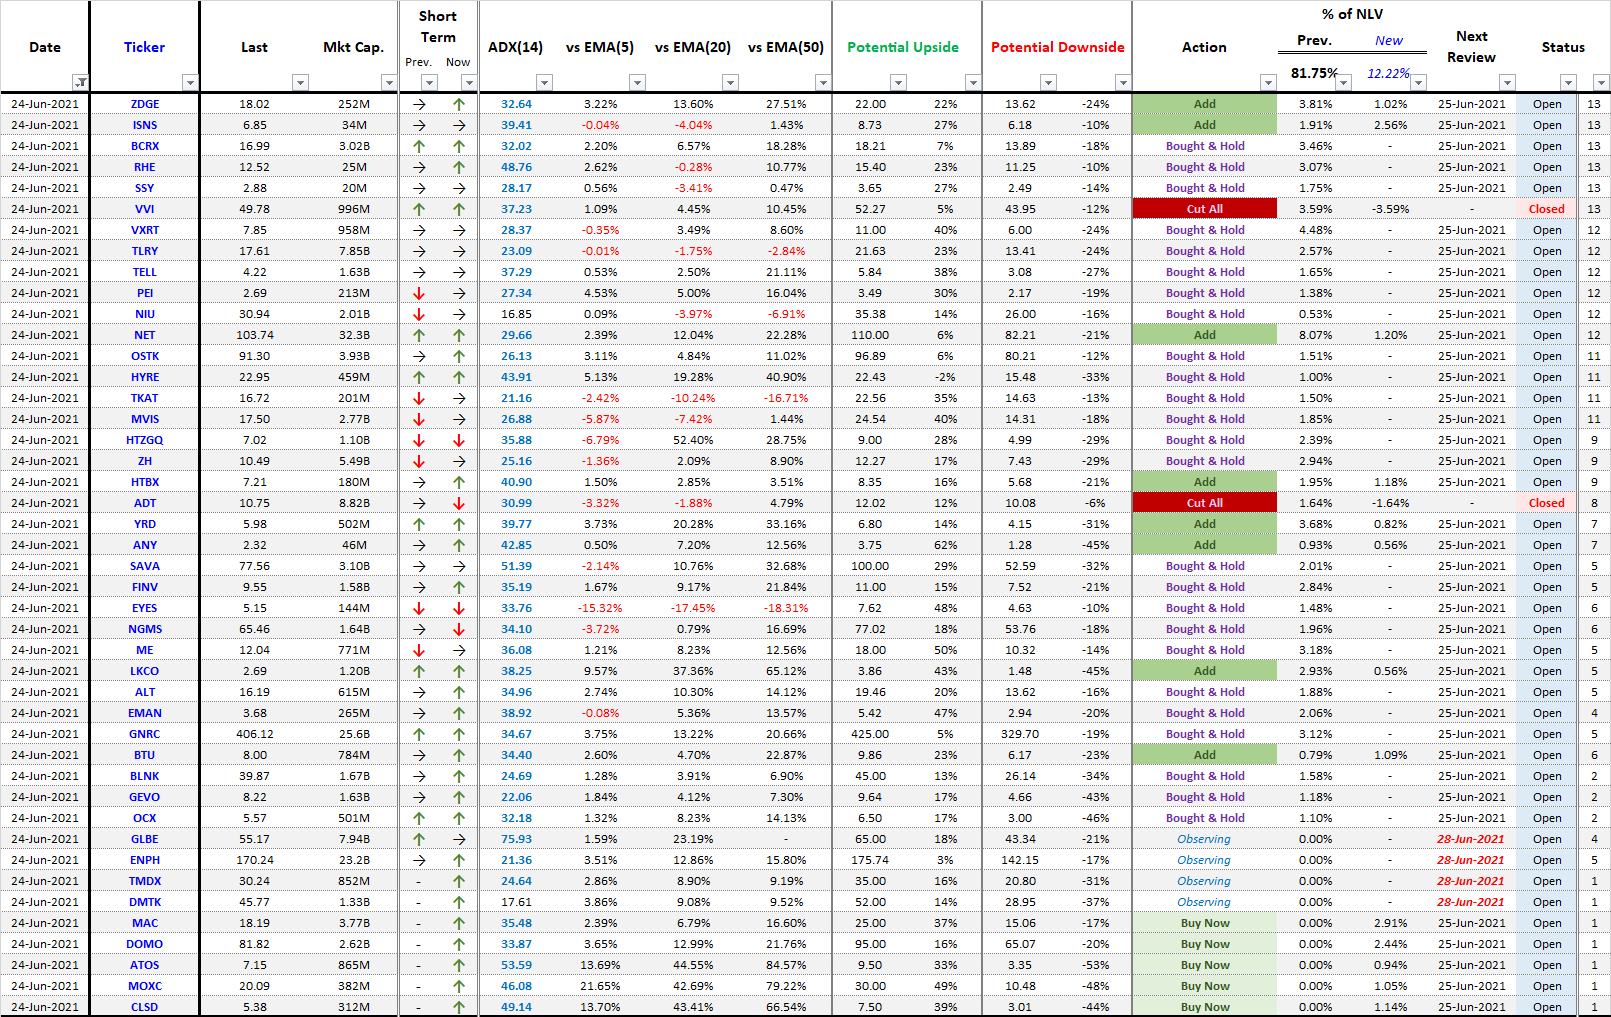This screenshot has width=1611, height=1017.
Task: Open Potential Upside percentage filter dropdown
Action: pos(972,82)
